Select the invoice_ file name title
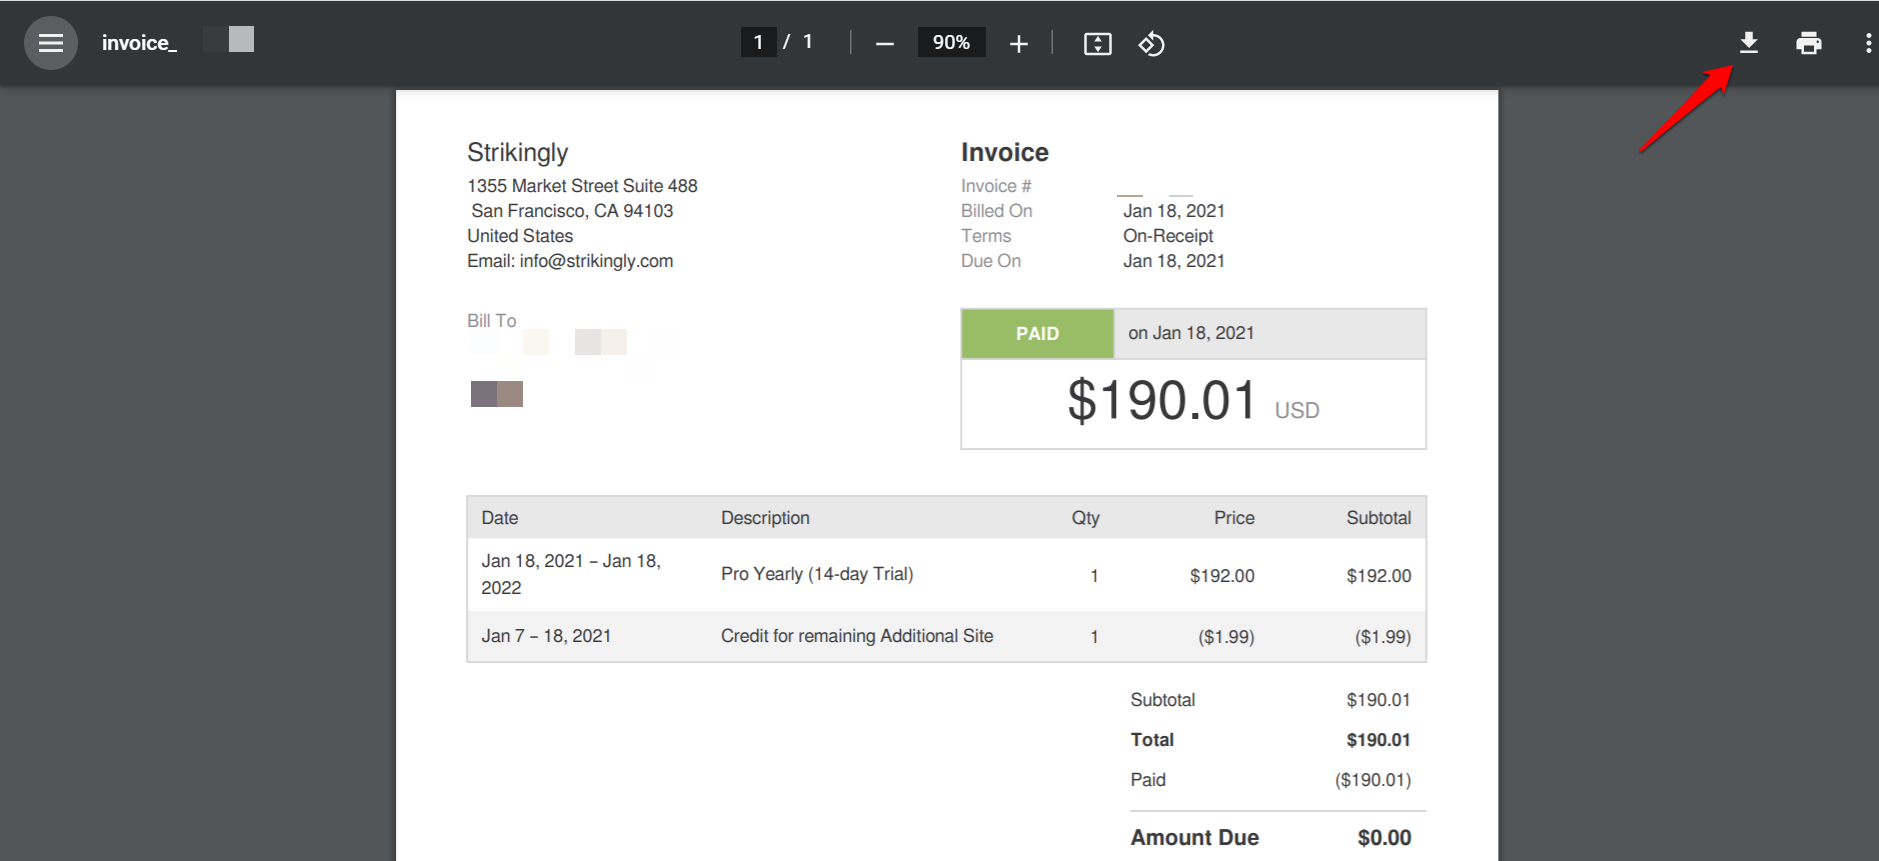Viewport: 1879px width, 861px height. point(139,43)
